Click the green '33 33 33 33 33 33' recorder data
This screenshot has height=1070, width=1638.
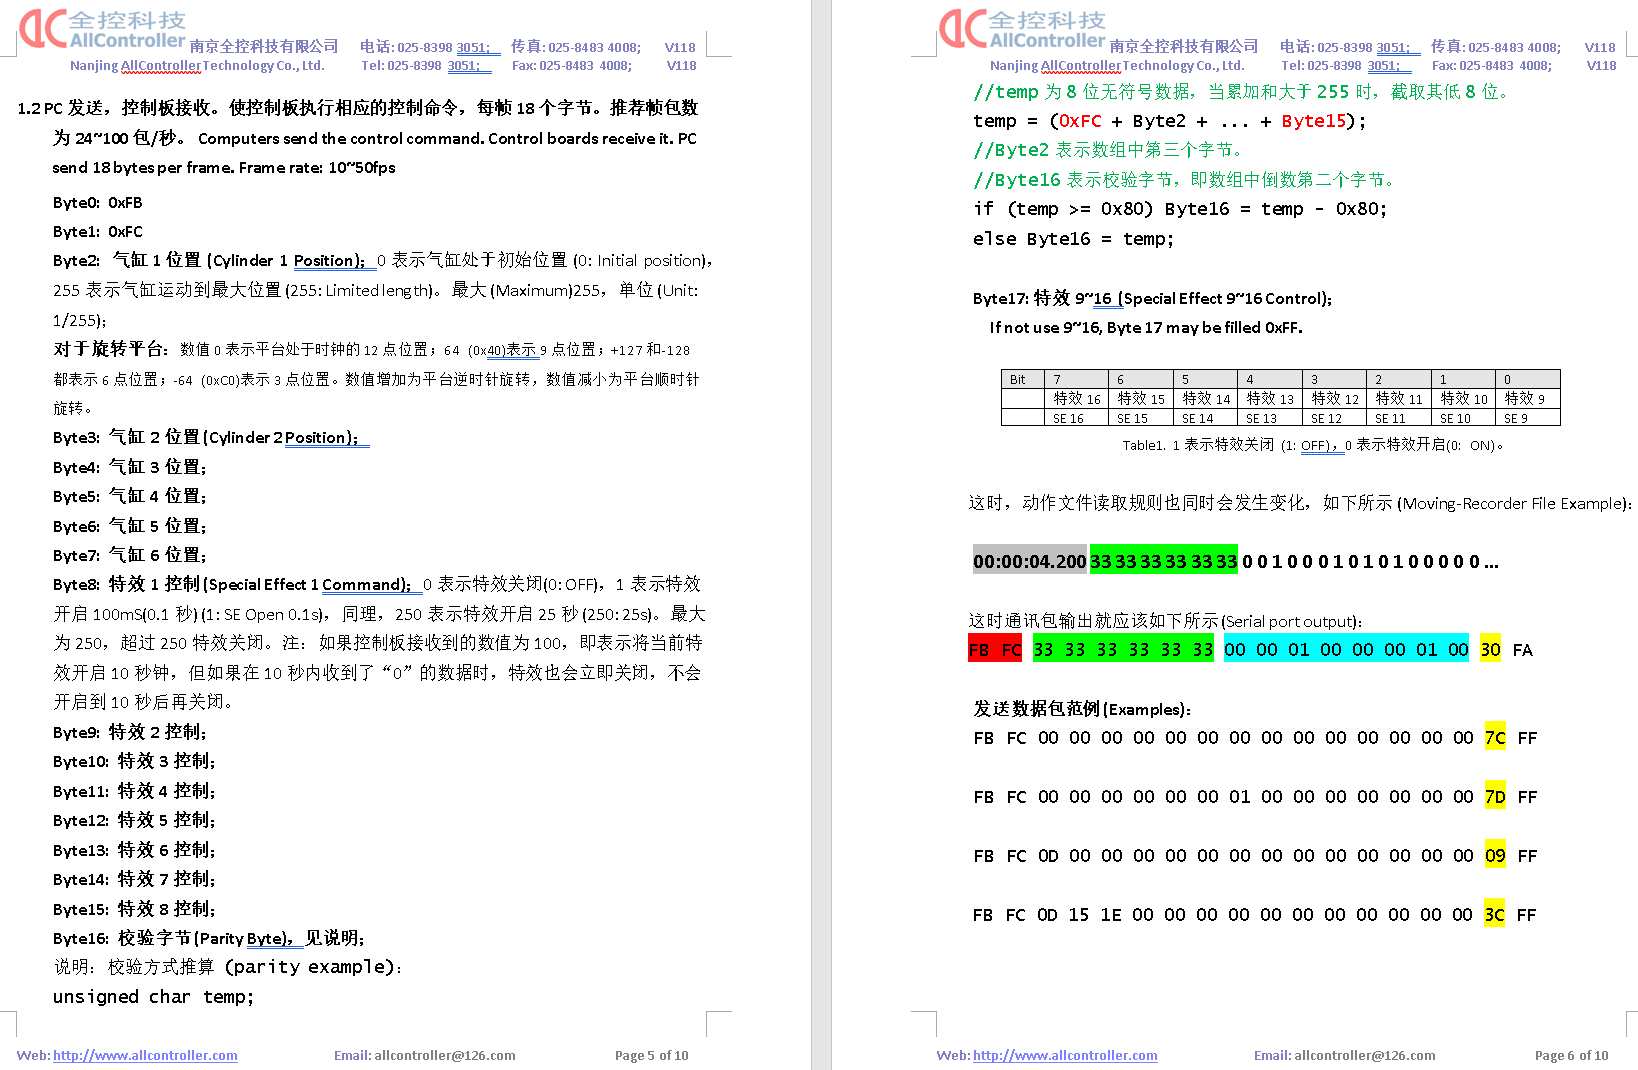tap(1164, 562)
